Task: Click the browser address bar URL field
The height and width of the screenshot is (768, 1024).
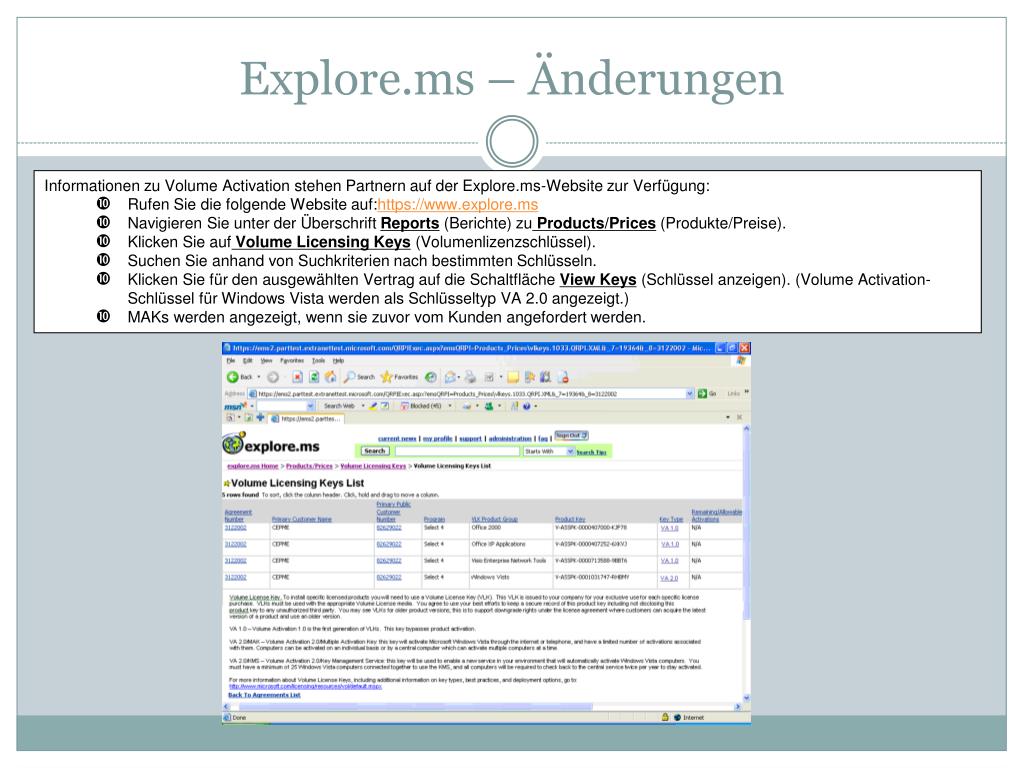Action: pos(471,394)
